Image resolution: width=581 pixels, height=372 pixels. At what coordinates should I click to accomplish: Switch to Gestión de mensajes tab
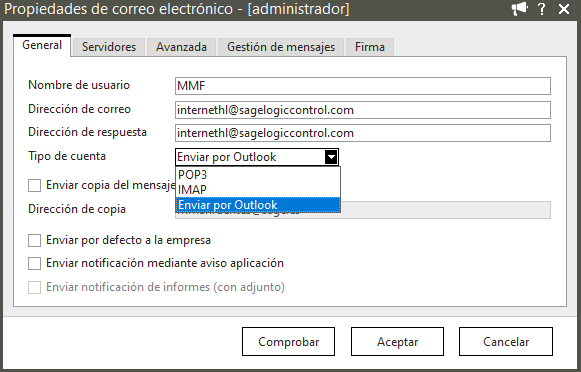281,47
